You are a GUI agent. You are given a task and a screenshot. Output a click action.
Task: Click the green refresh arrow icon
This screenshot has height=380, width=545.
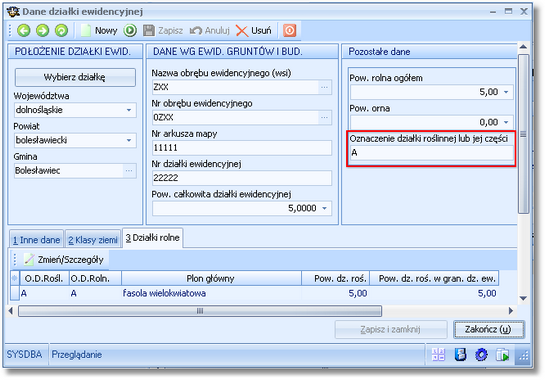(62, 31)
